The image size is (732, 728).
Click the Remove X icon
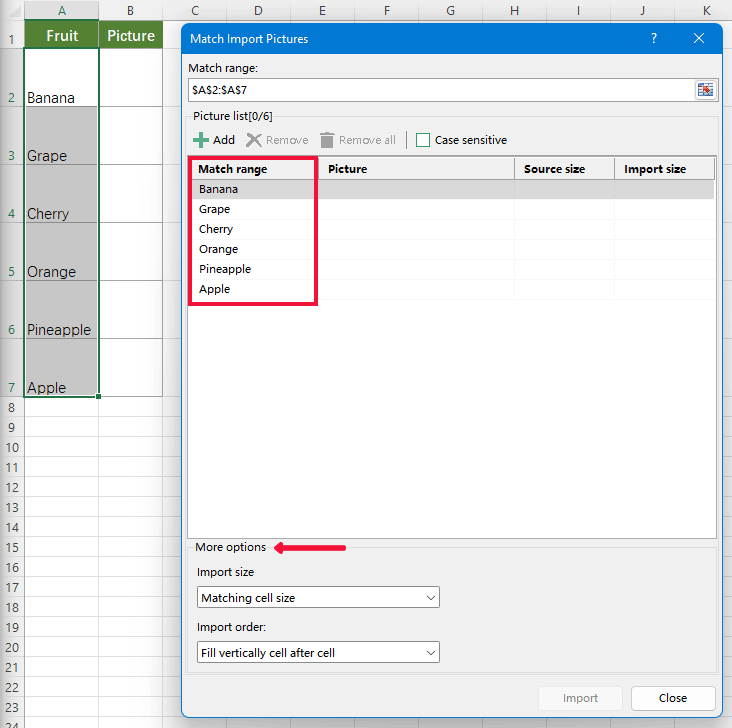coord(253,140)
